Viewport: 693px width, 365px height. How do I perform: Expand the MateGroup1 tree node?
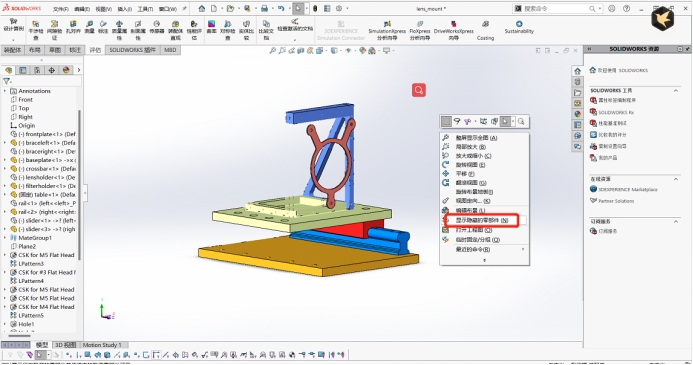[x=5, y=238]
